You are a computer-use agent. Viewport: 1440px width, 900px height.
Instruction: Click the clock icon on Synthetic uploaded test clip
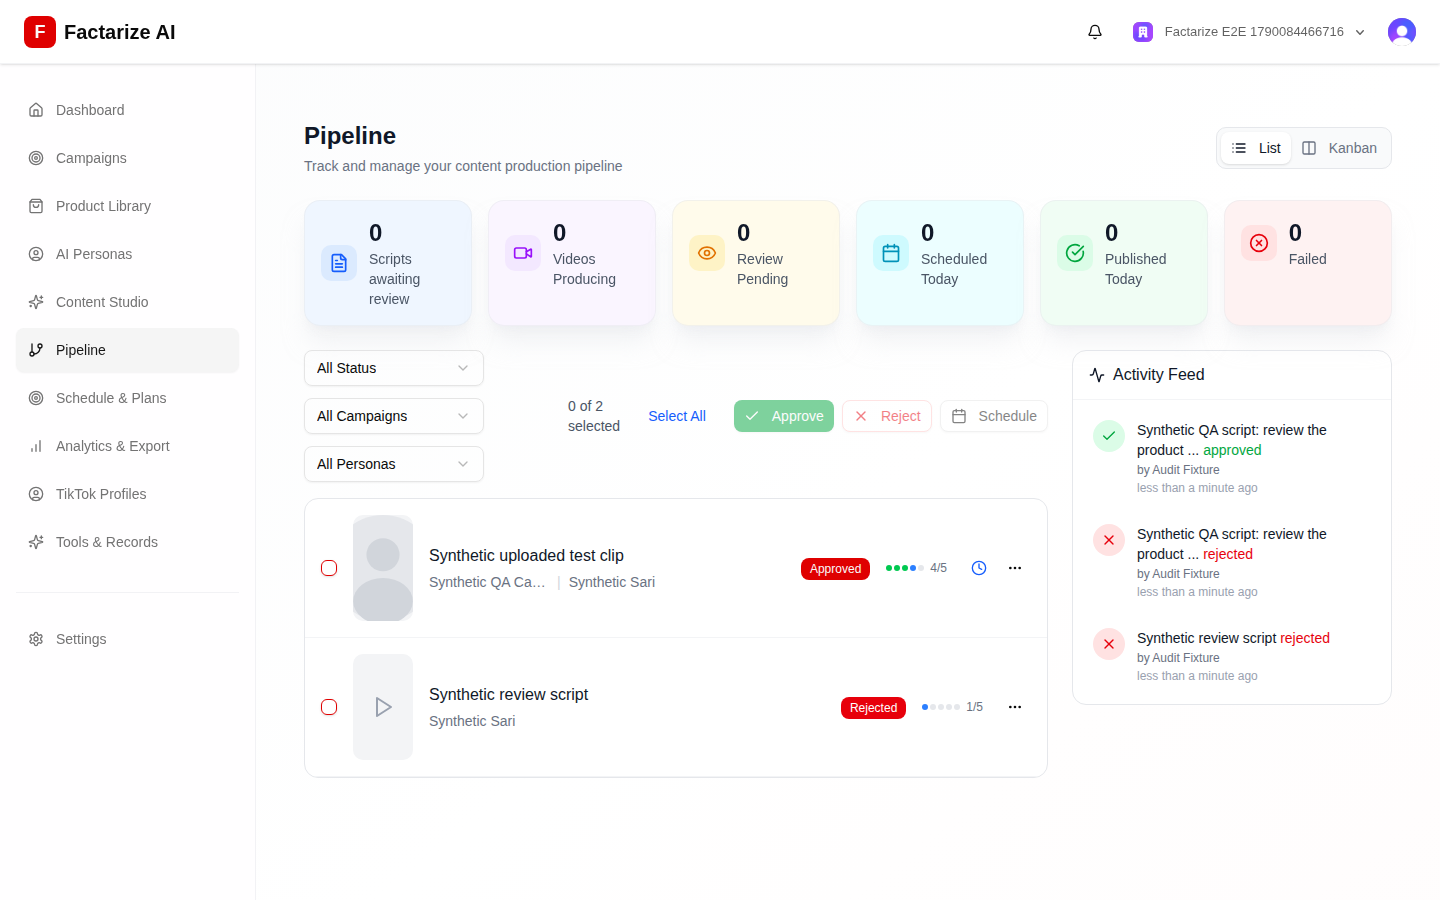click(979, 568)
